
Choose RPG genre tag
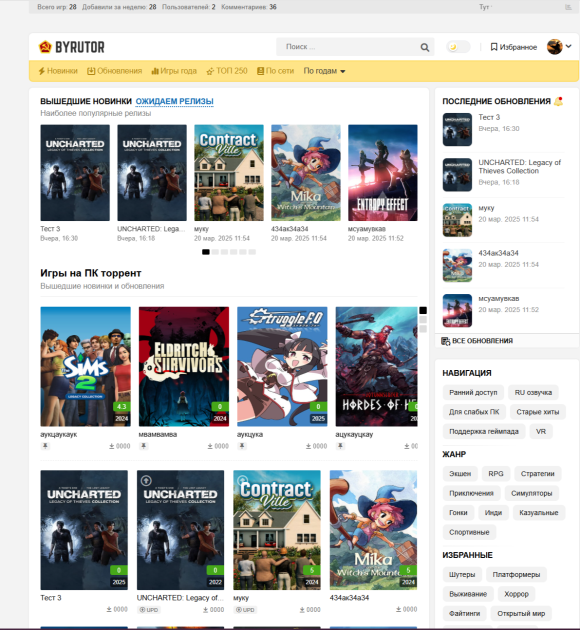coord(496,474)
